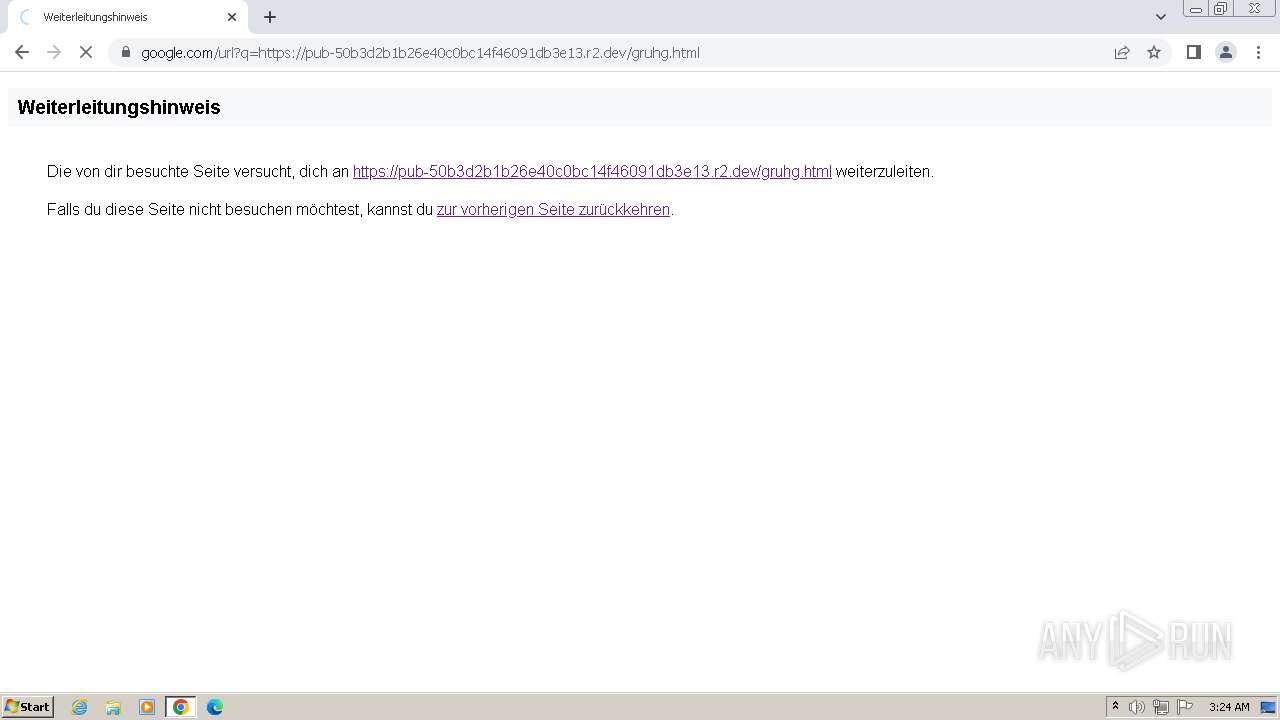
Task: Click the forward navigation arrow
Action: [x=54, y=52]
